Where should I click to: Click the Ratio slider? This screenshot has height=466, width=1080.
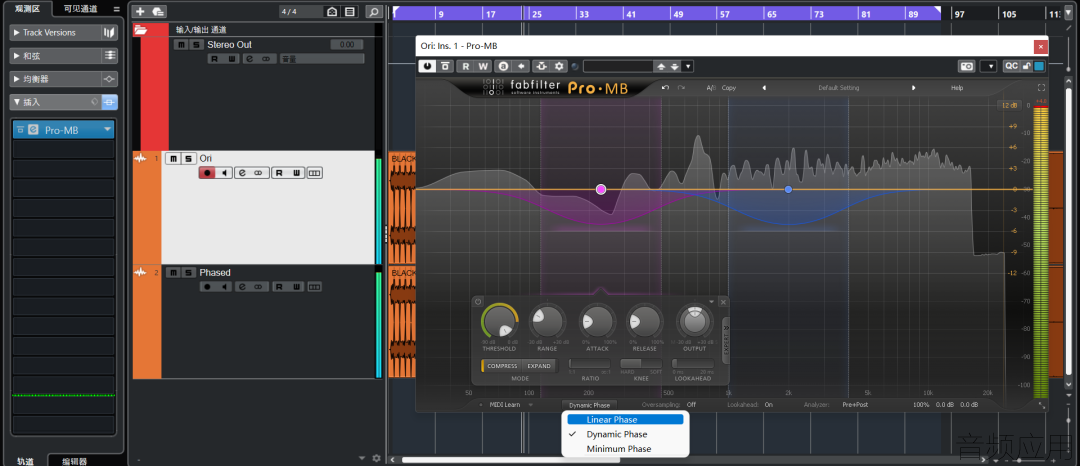(590, 363)
